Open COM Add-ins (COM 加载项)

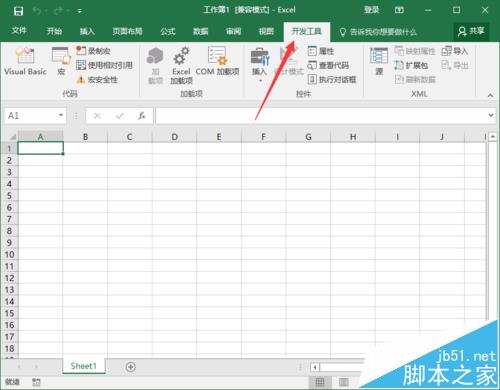[x=217, y=61]
